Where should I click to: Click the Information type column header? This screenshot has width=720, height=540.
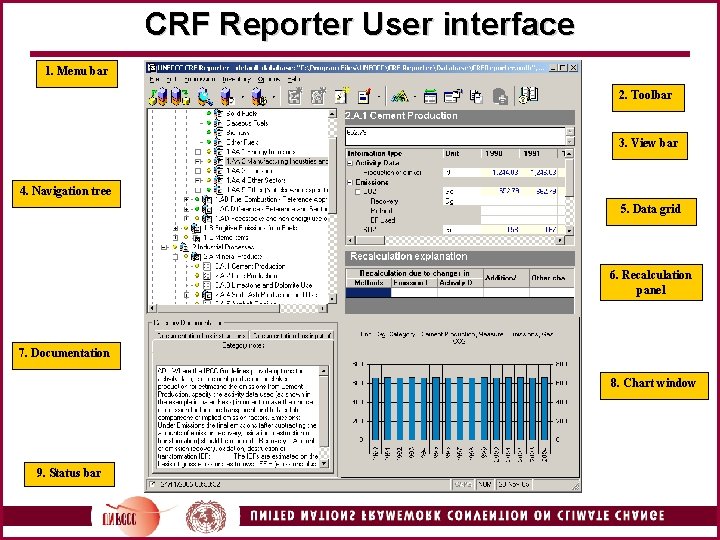[x=394, y=153]
